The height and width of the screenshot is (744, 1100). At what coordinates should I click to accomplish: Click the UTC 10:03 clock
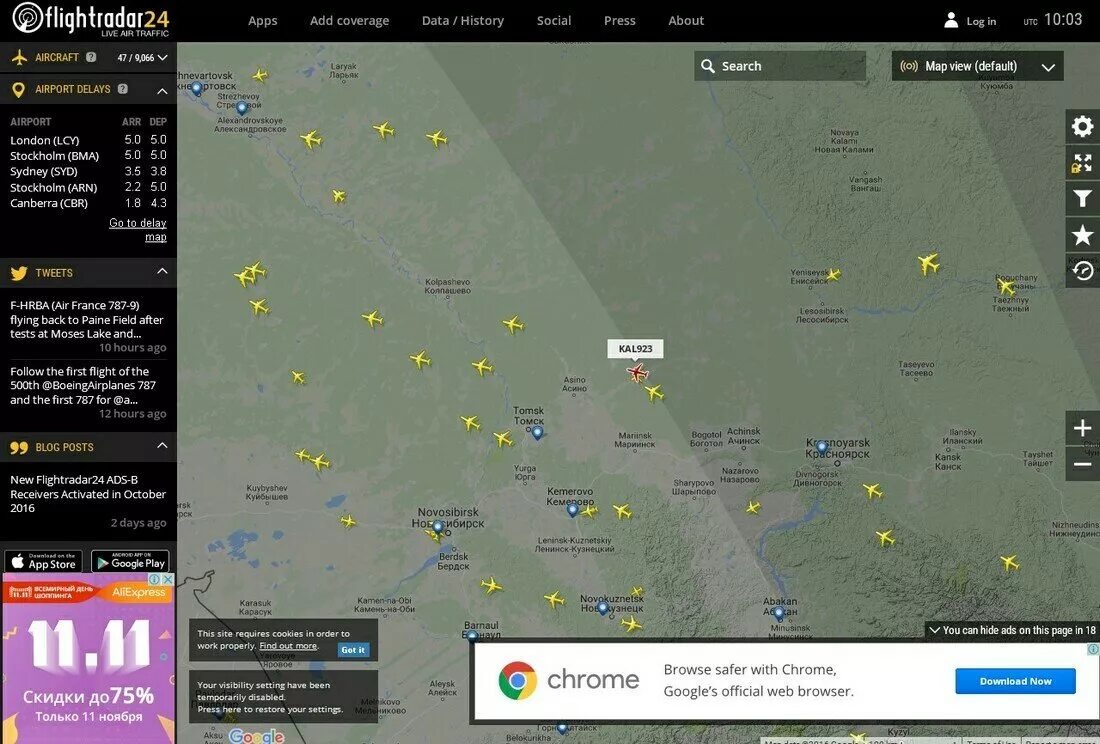click(1052, 20)
